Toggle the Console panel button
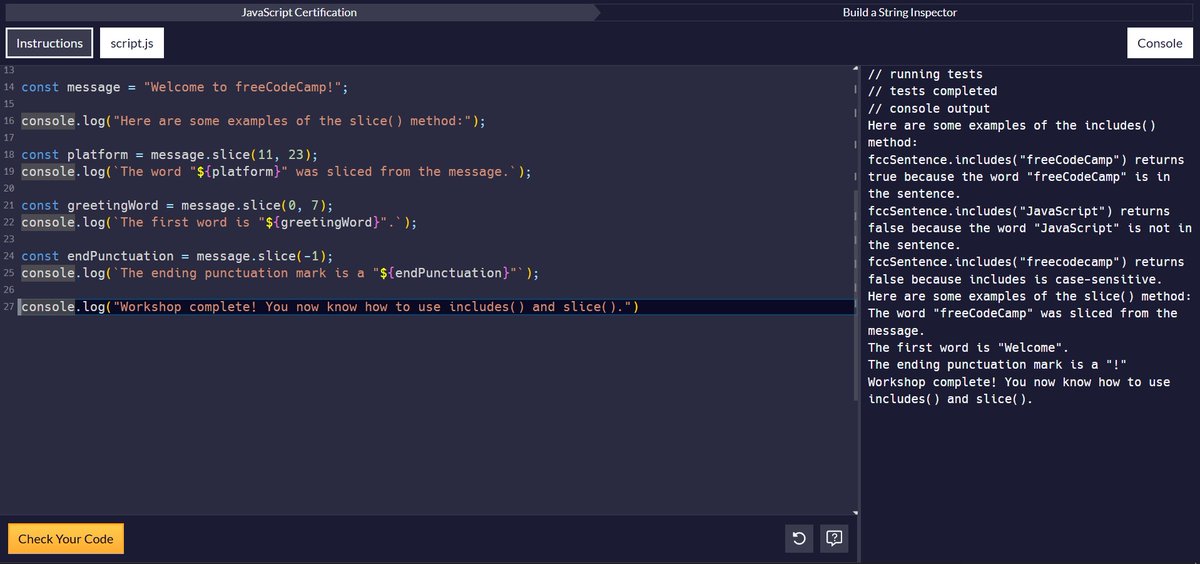 click(1160, 43)
